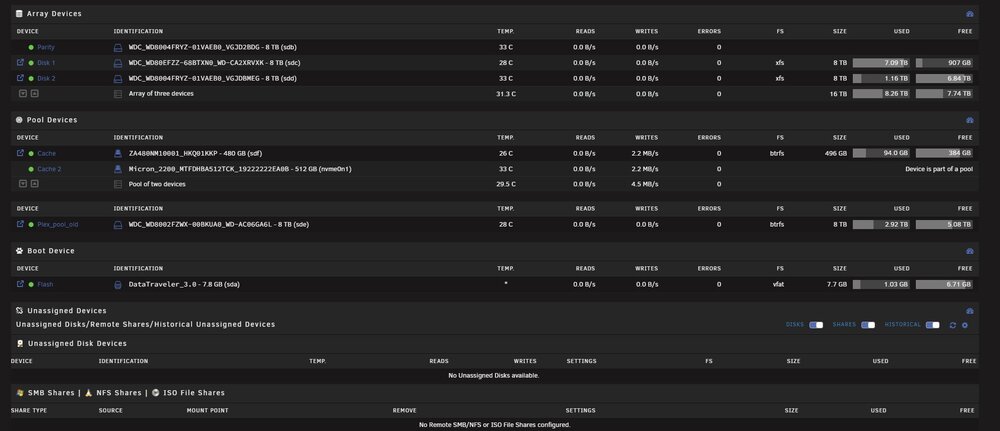Click the hard drive icon beside WDC_WD8004FRYZ-01VAEB0_VGJD2BDG
Screen dimensions: 1000x431
[117, 47]
